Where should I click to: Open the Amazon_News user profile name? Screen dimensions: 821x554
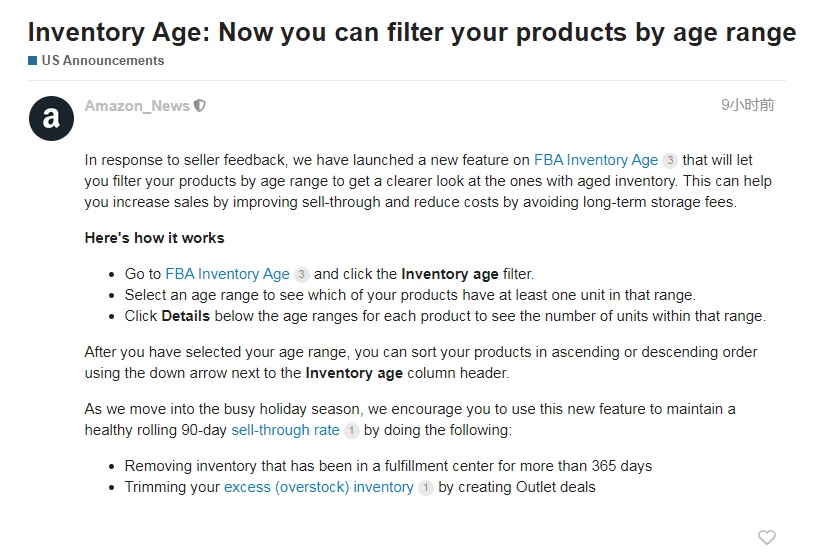[x=137, y=106]
